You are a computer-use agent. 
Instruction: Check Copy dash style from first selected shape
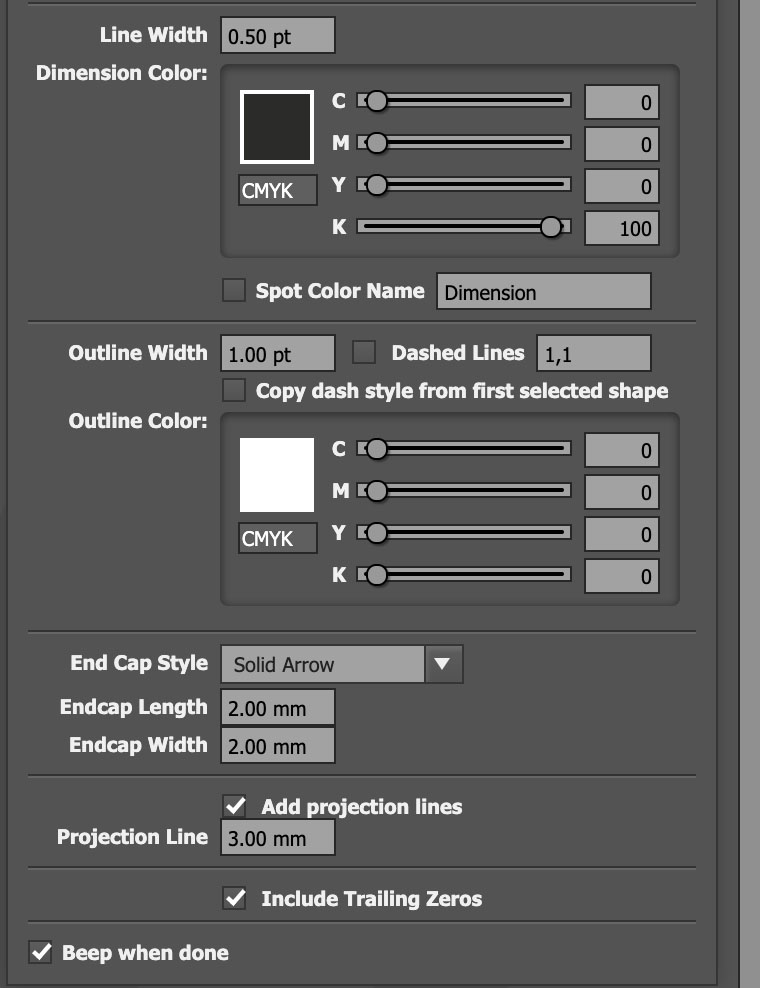pos(233,390)
